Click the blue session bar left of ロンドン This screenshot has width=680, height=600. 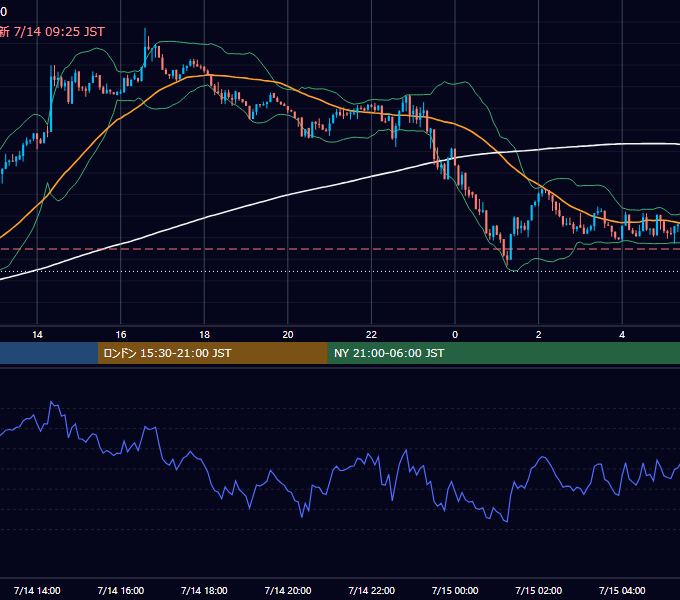[x=49, y=353]
